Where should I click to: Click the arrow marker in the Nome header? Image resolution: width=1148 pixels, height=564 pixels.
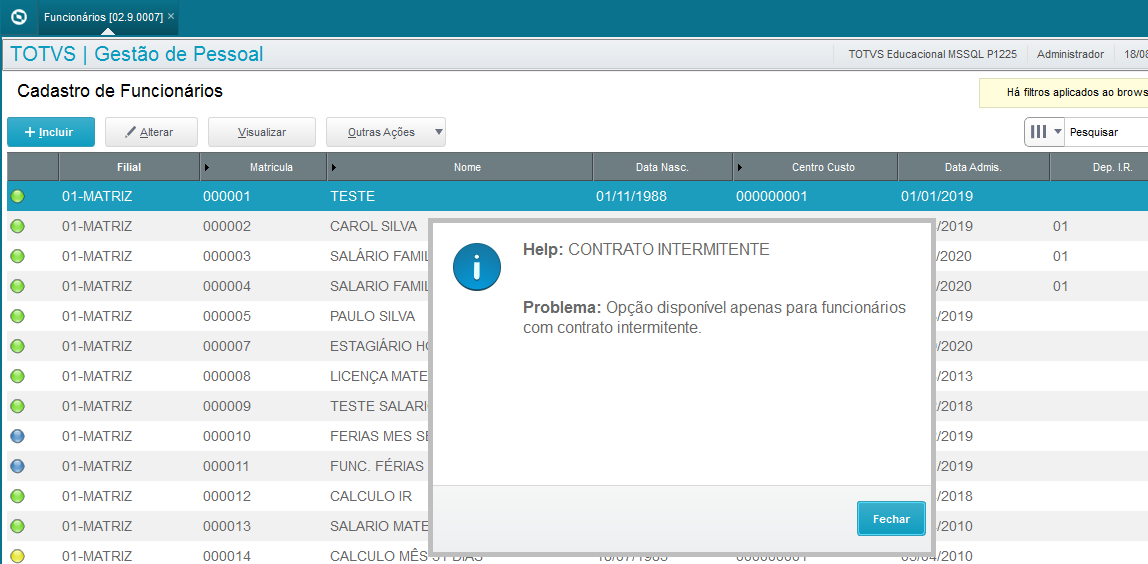point(334,168)
